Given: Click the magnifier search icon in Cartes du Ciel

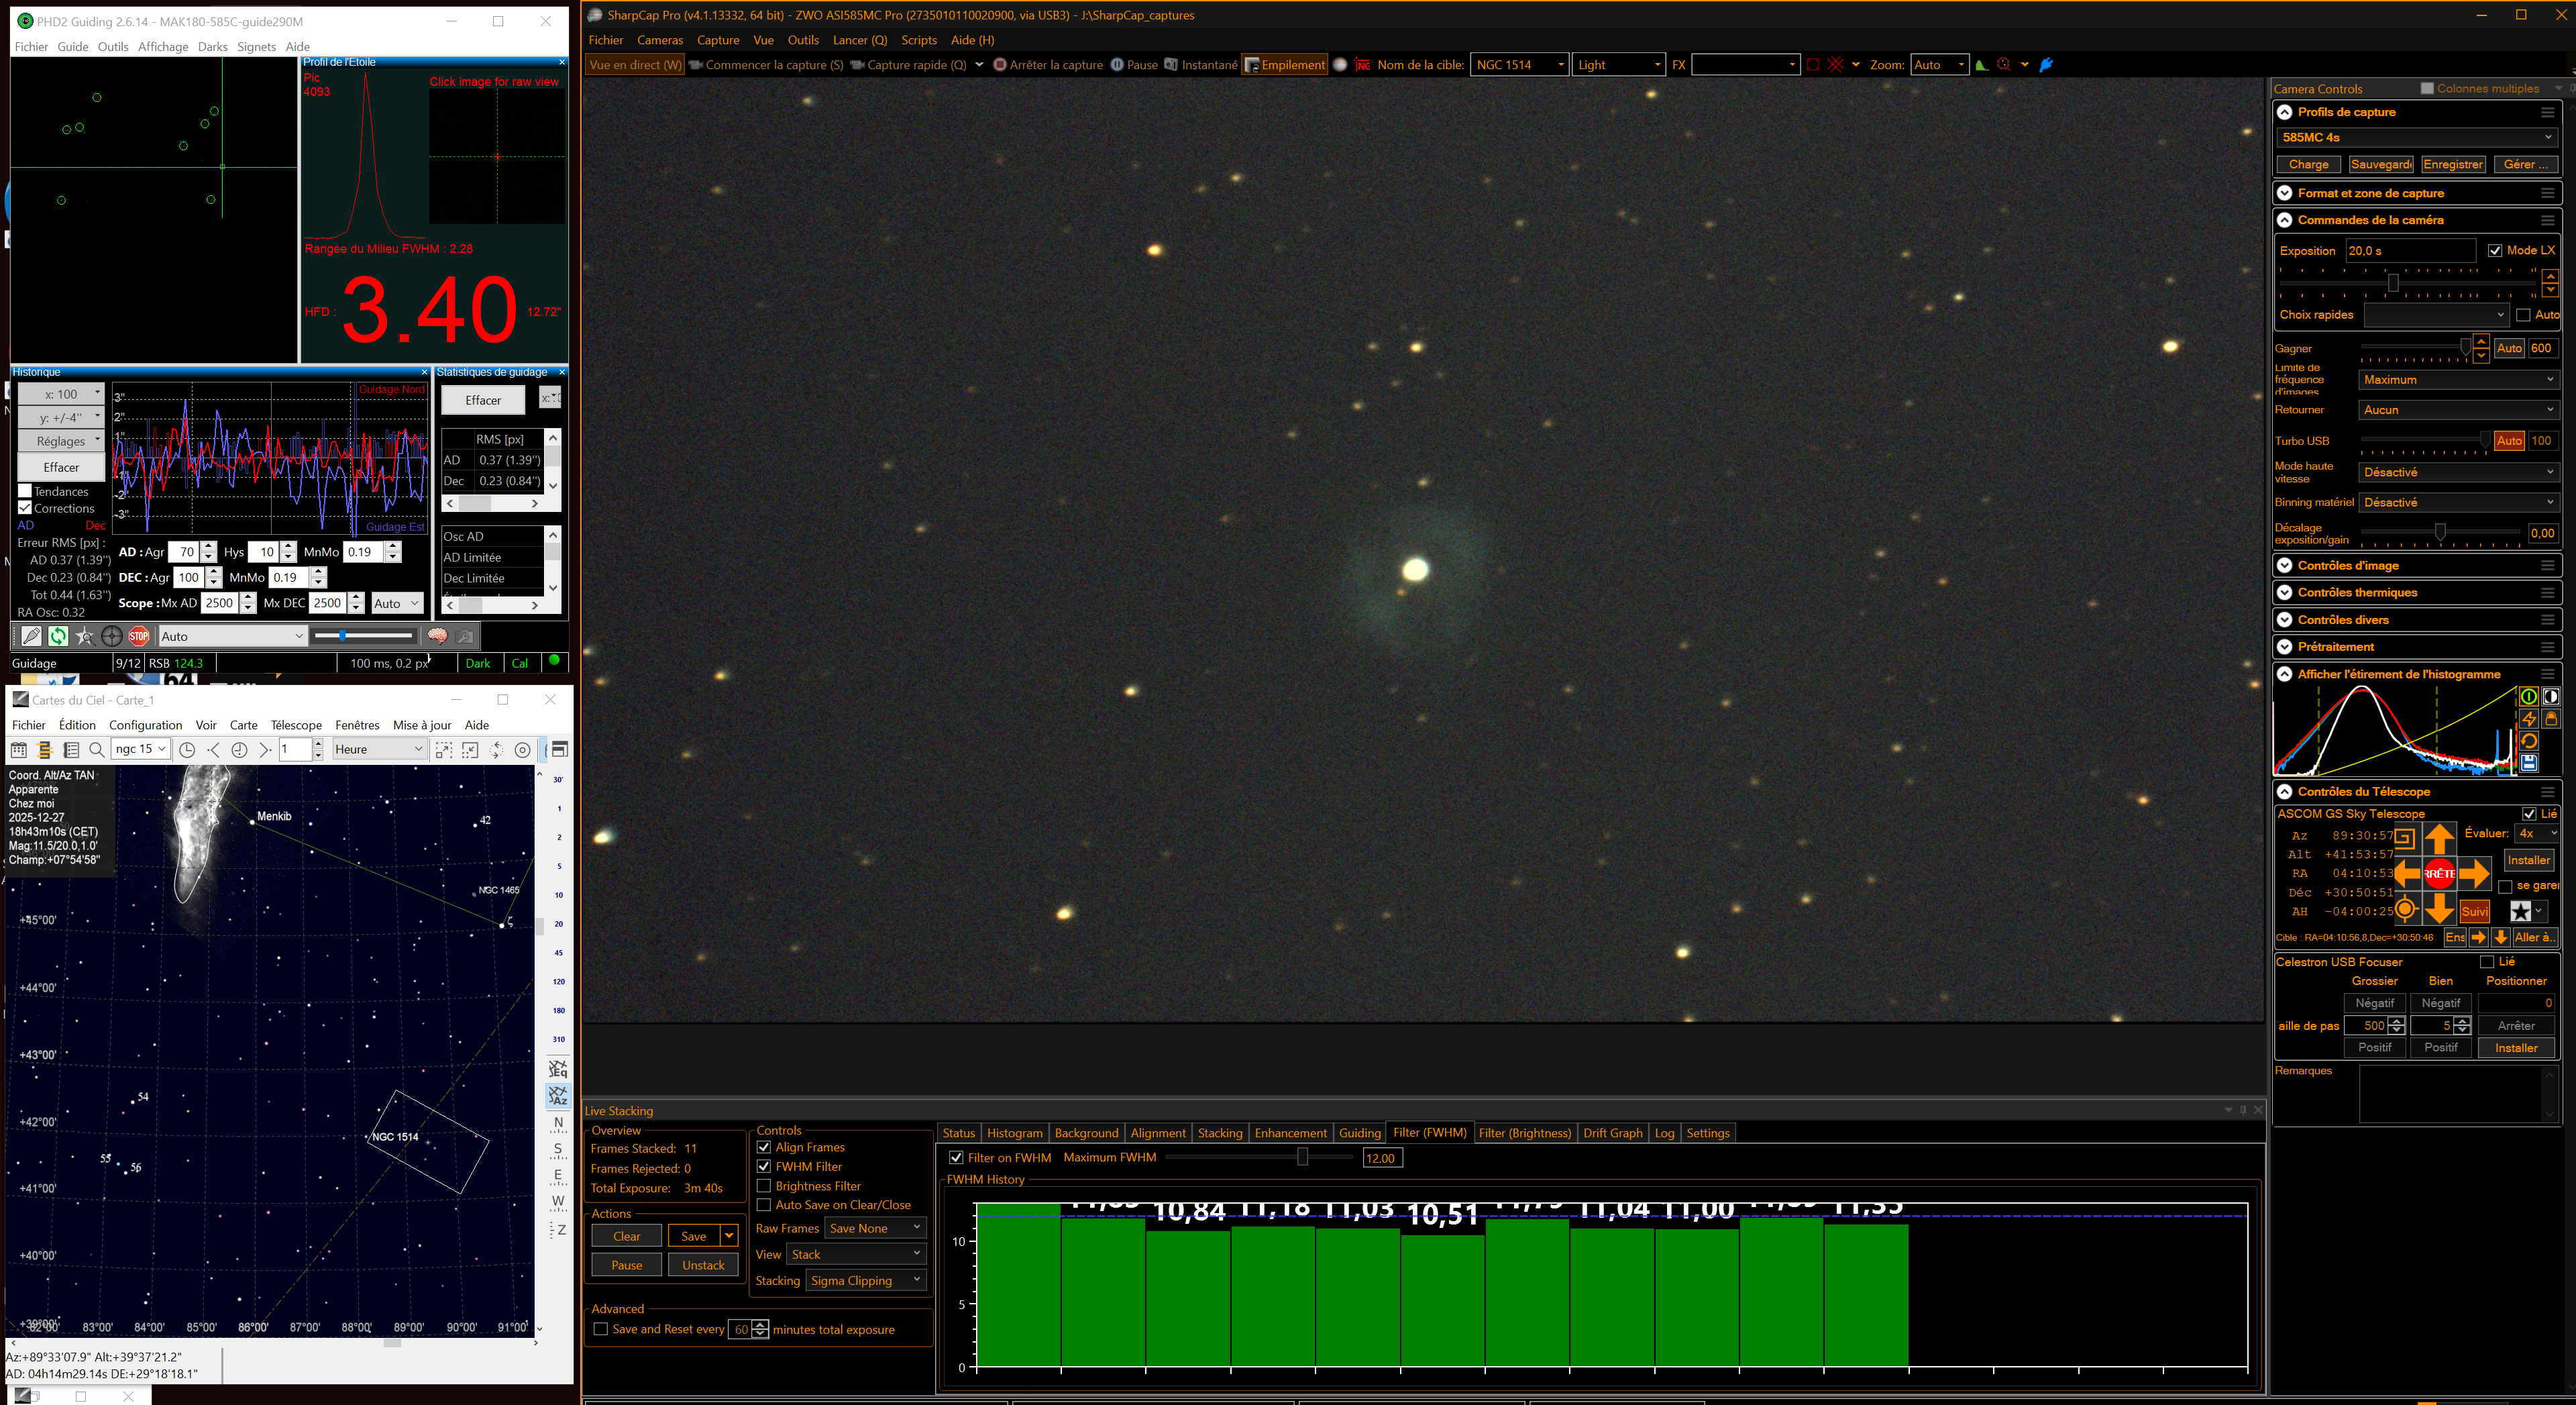Looking at the screenshot, I should [x=97, y=749].
